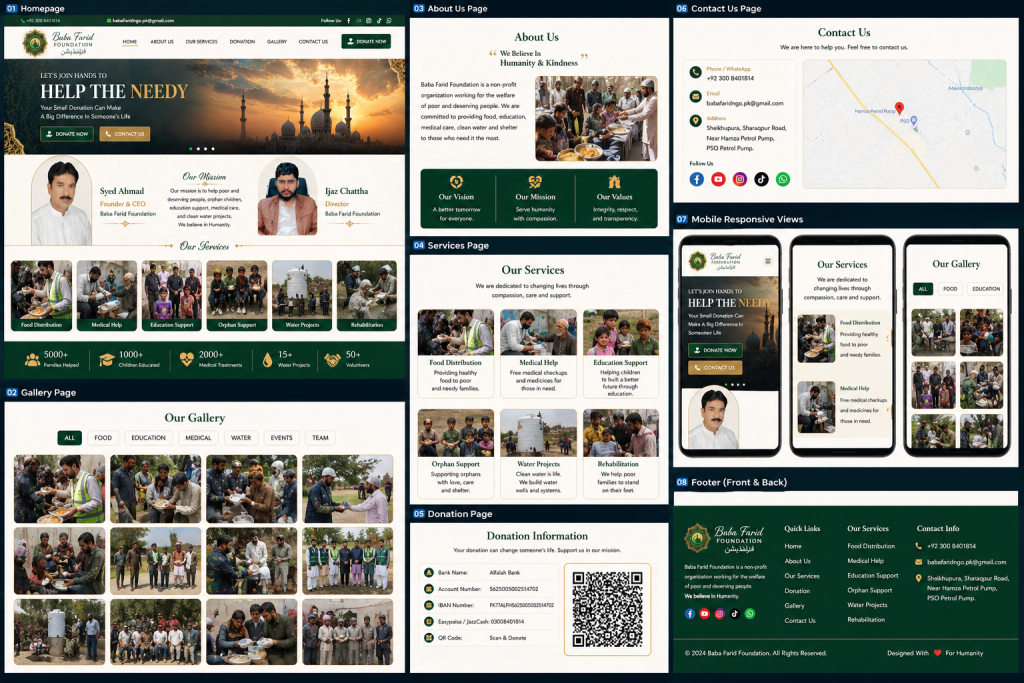Click the TikTok icon in the homepage top bar

pyautogui.click(x=378, y=20)
